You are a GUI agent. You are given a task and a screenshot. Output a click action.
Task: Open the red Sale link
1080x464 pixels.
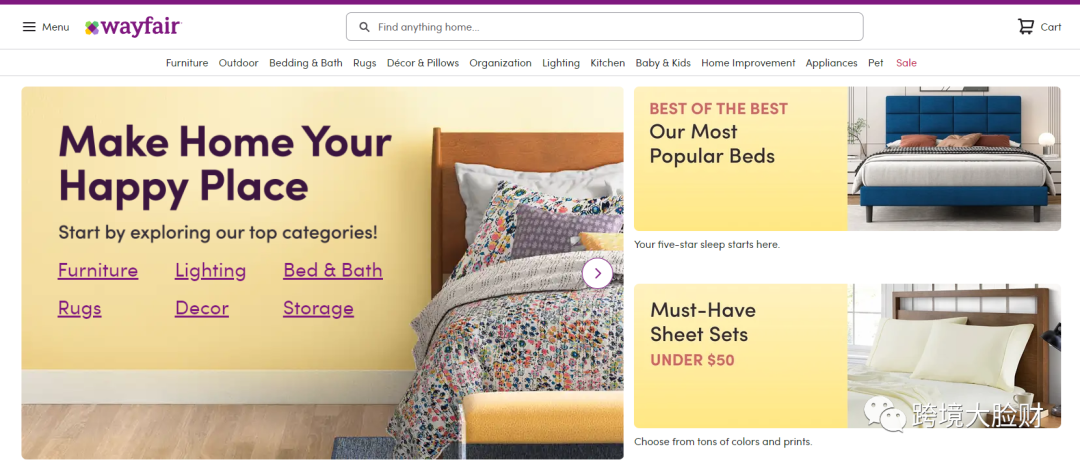pos(906,63)
